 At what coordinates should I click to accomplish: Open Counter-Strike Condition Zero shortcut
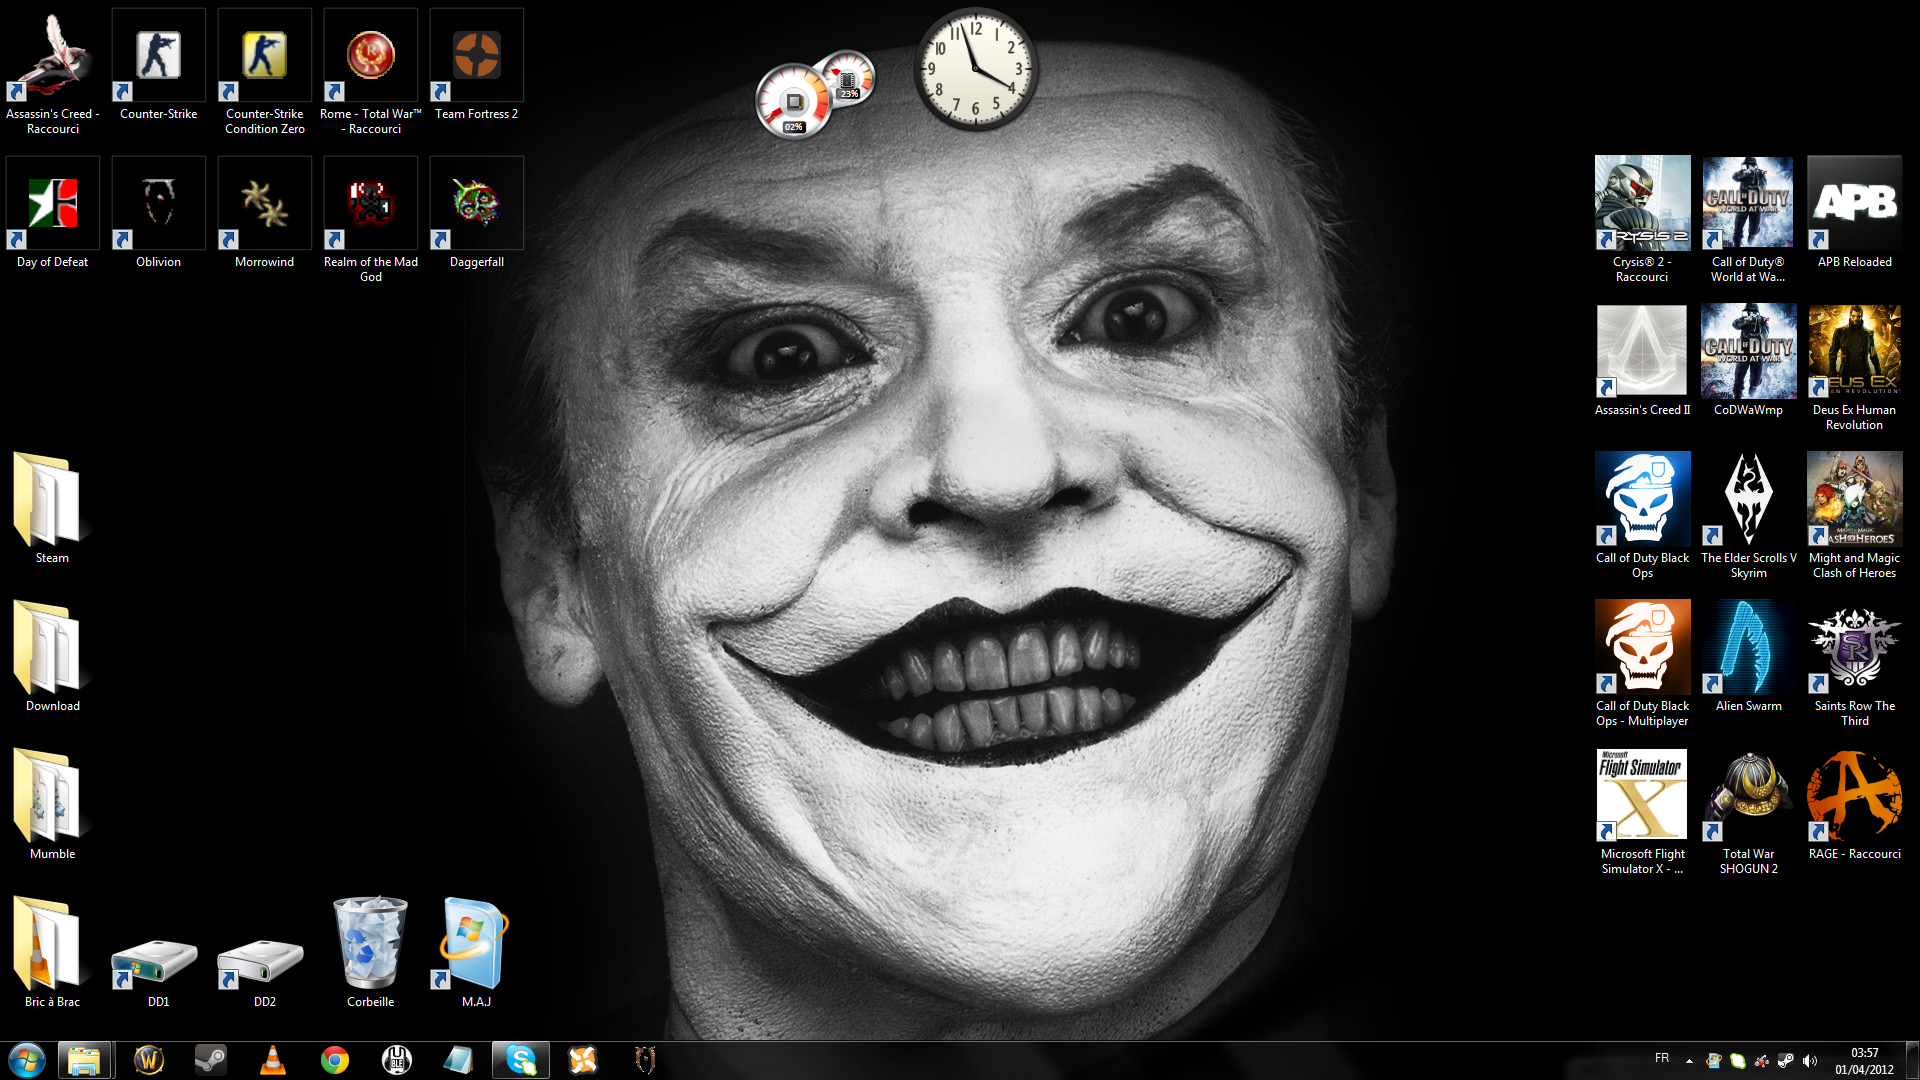click(x=264, y=72)
